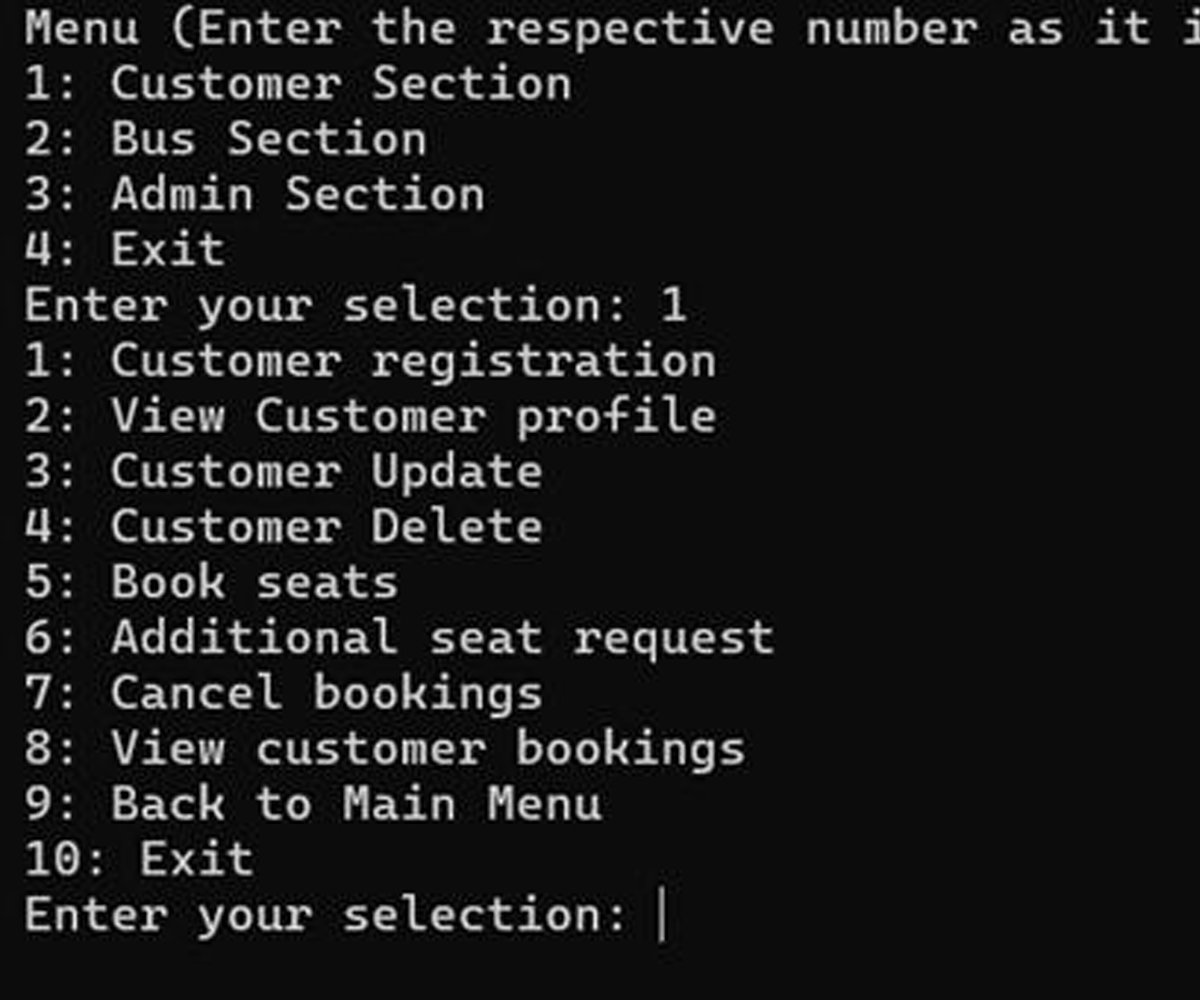
Task: Click the first "Enter your selection:" prompt text
Action: pyautogui.click(x=325, y=305)
